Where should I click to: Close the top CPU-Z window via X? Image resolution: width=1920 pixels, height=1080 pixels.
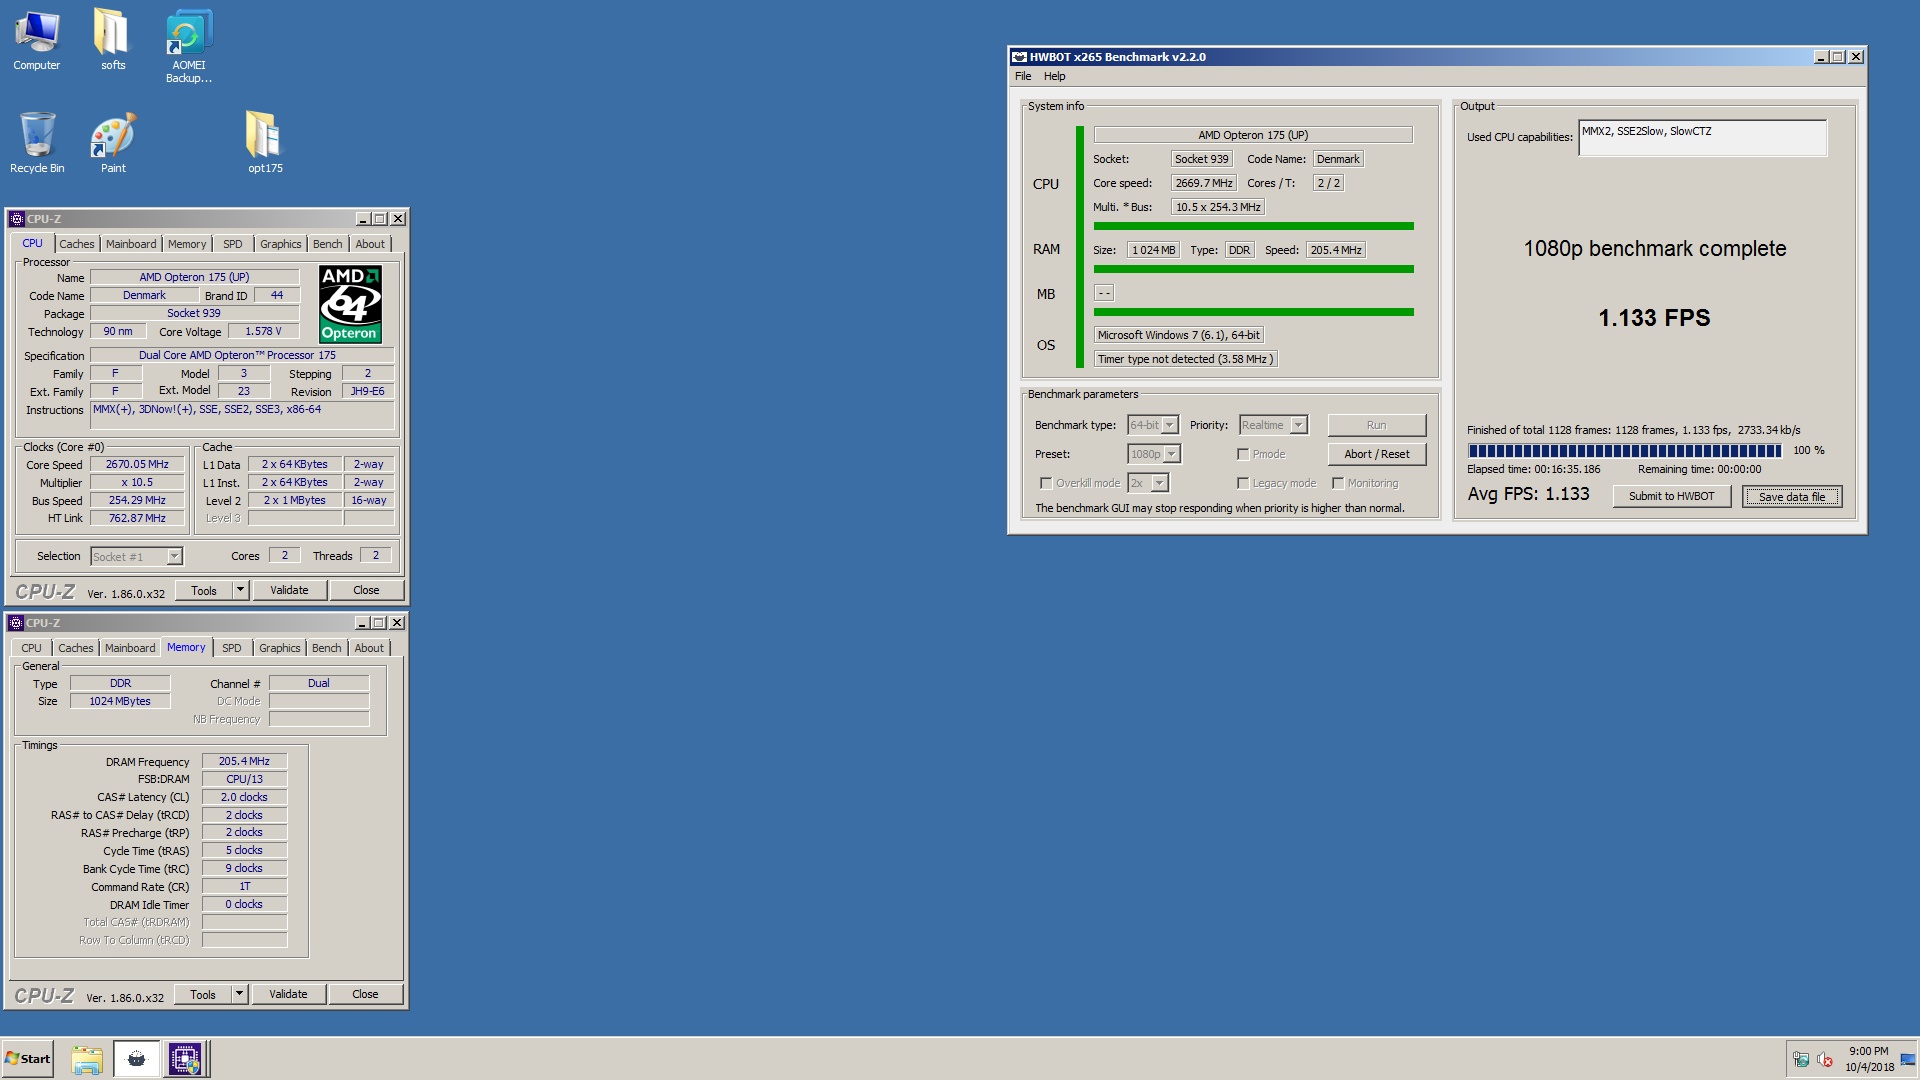[x=398, y=219]
